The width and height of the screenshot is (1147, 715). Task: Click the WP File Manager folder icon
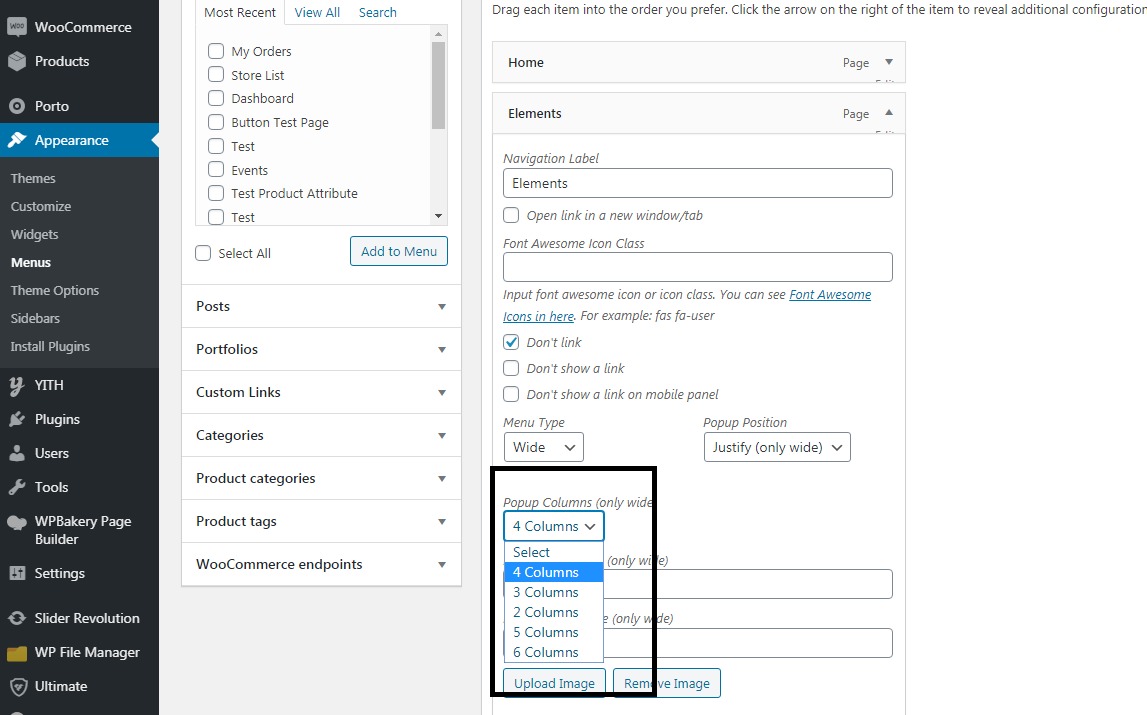(17, 653)
